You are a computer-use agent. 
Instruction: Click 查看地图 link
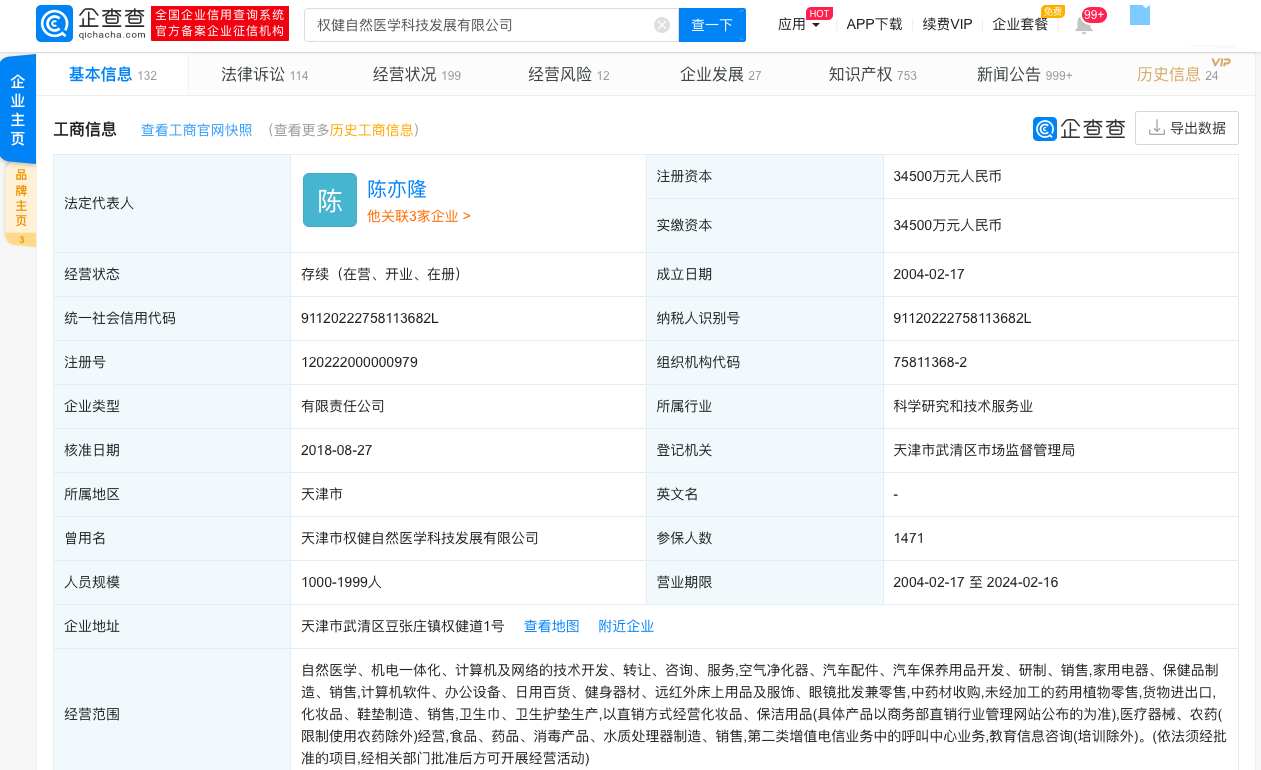click(x=552, y=626)
